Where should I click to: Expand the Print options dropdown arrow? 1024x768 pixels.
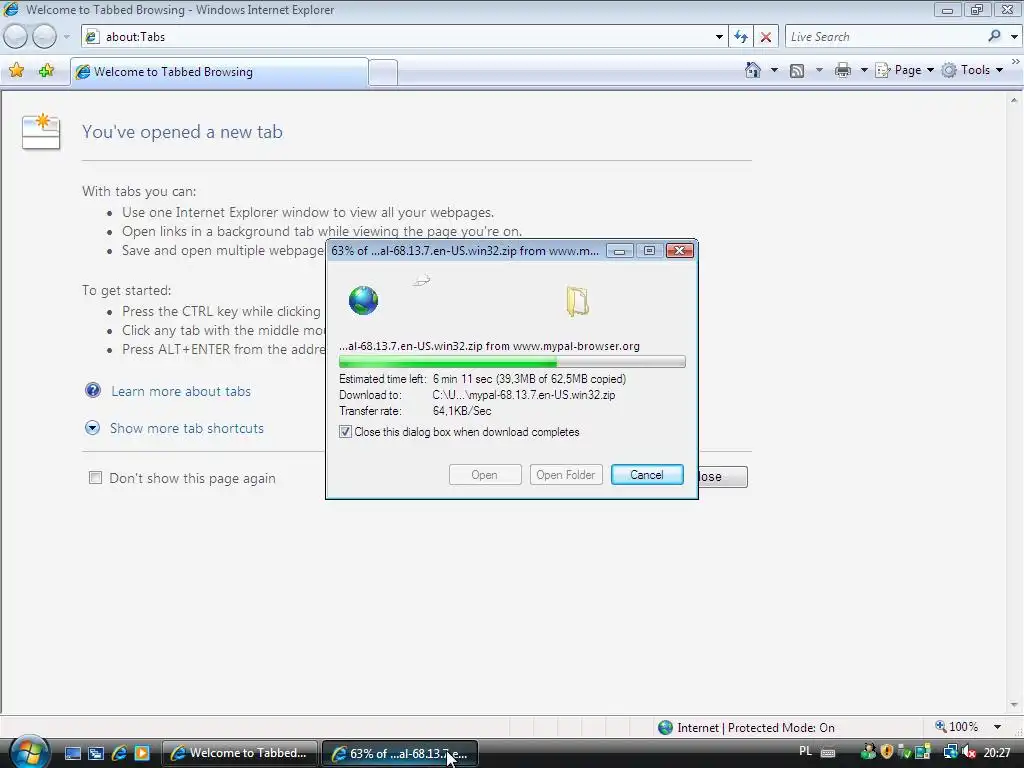coord(864,70)
